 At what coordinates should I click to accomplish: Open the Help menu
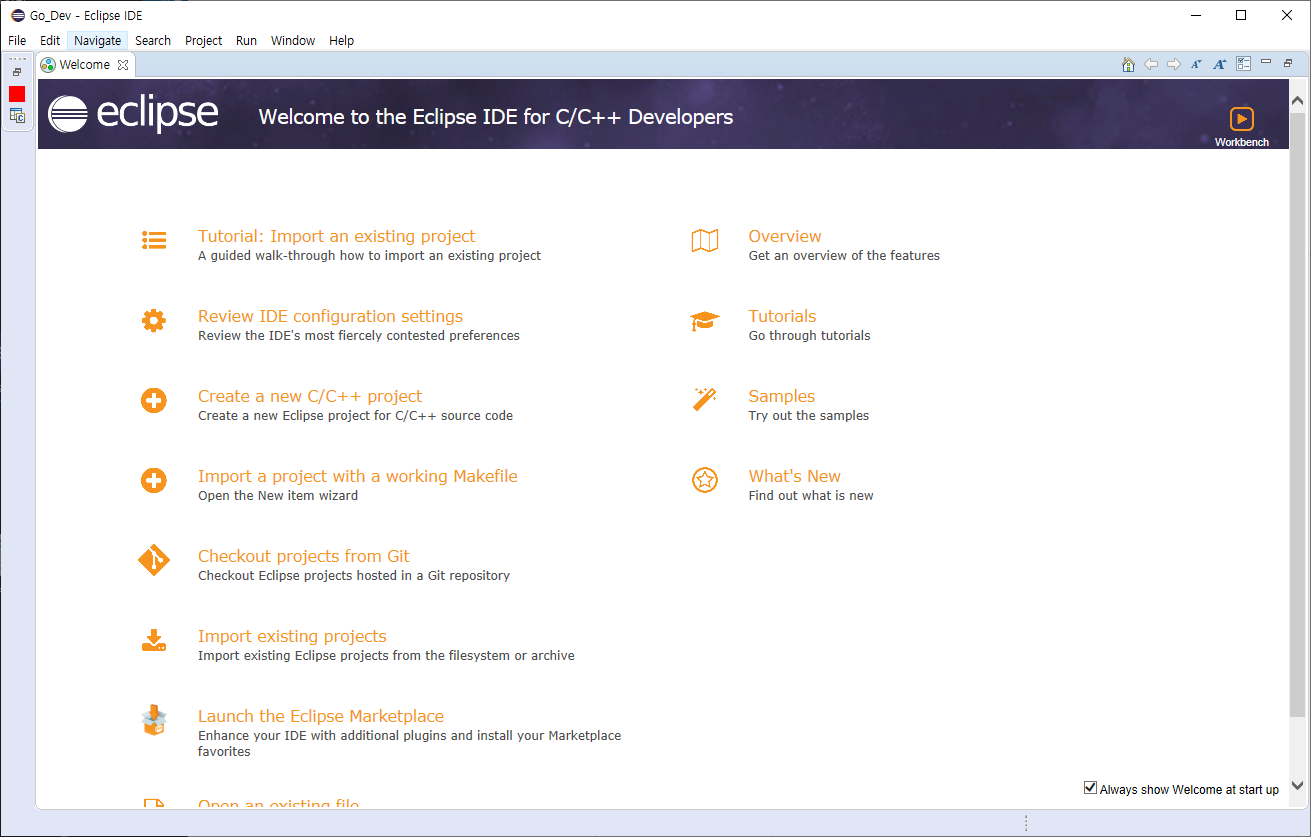tap(342, 41)
